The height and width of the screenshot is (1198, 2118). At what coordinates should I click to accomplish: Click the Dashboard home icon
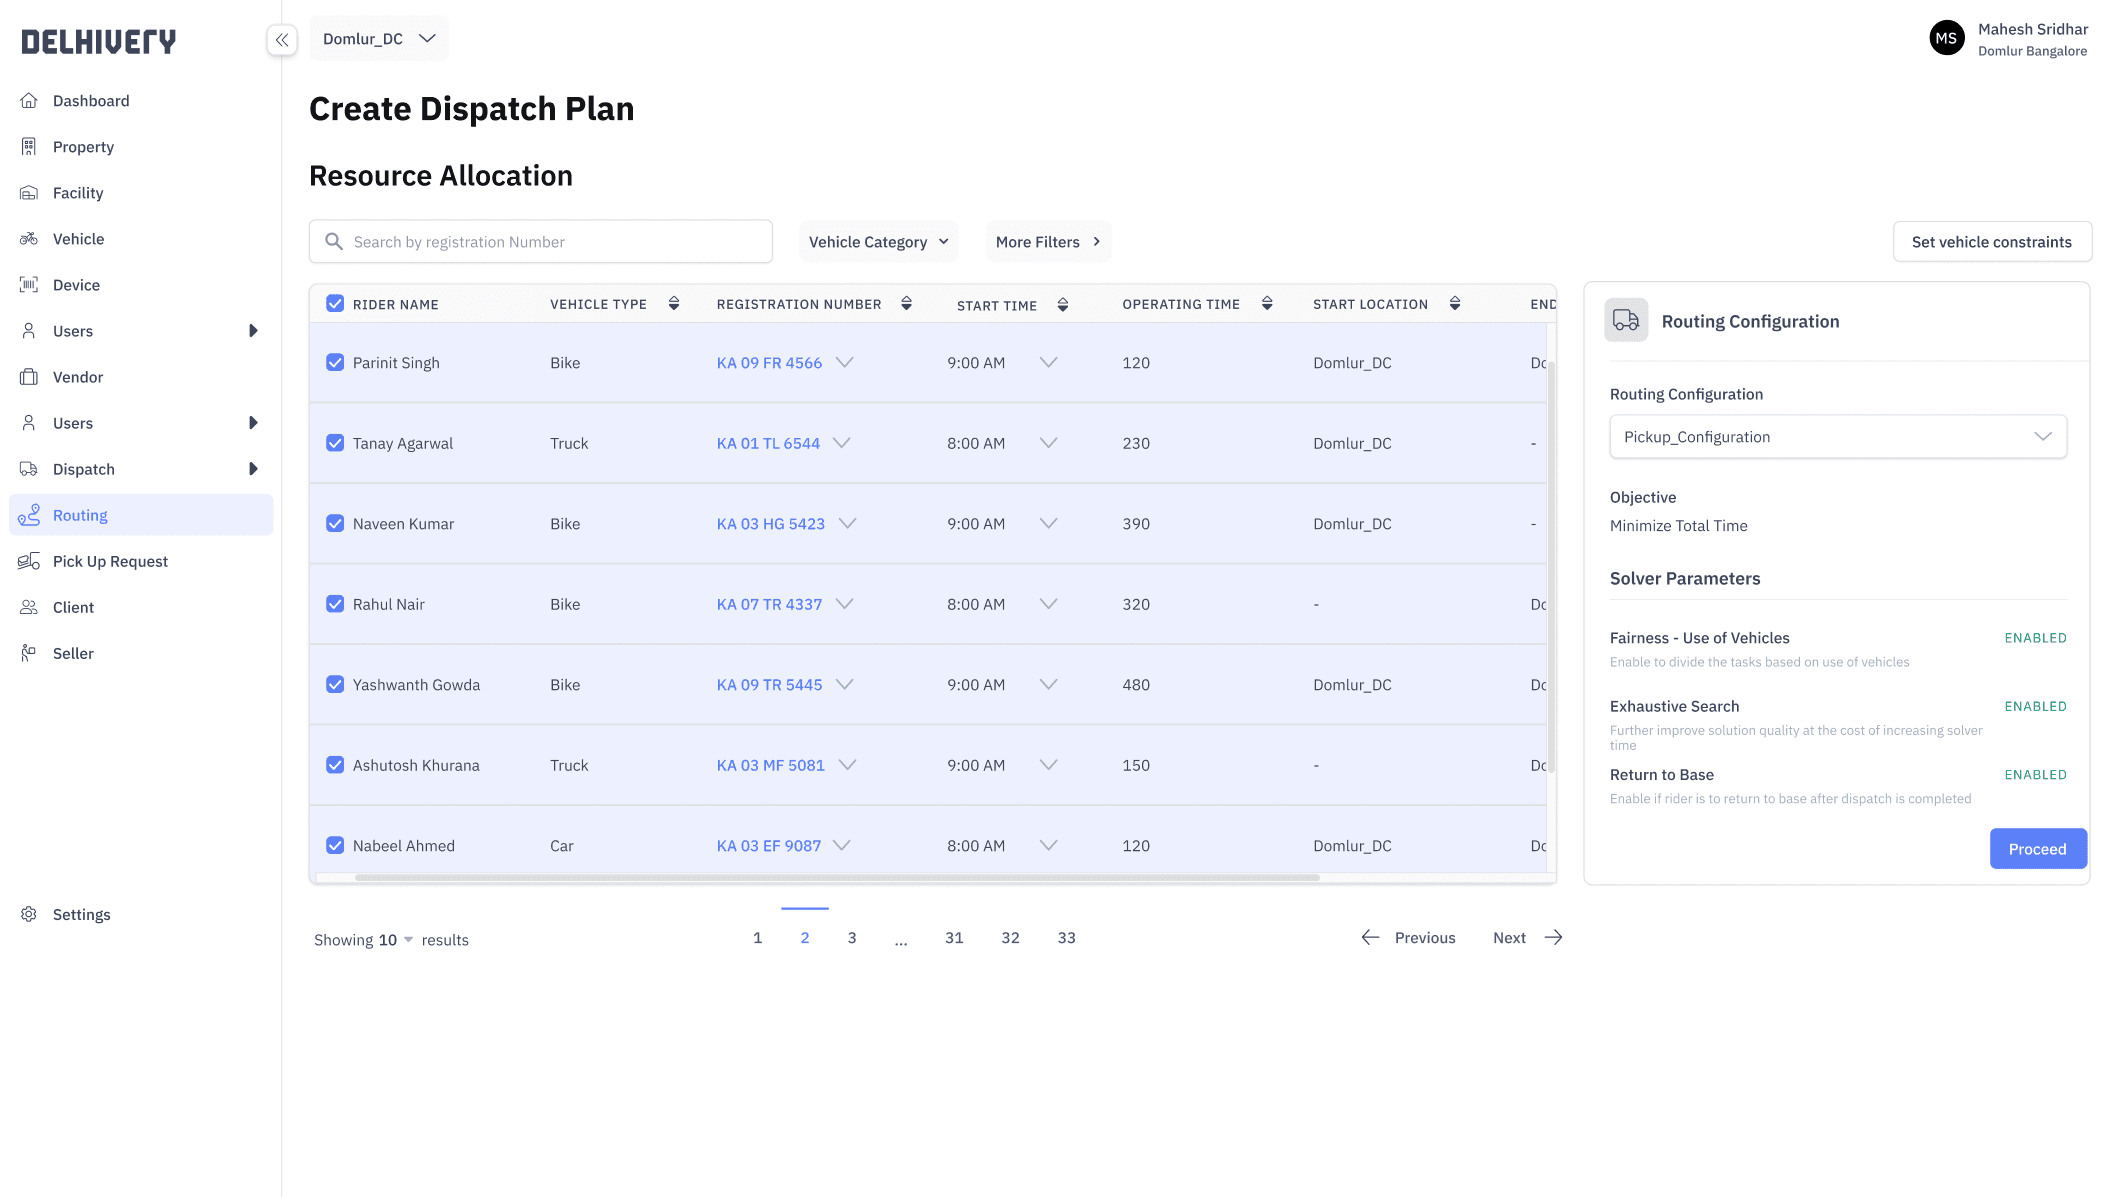pyautogui.click(x=29, y=101)
